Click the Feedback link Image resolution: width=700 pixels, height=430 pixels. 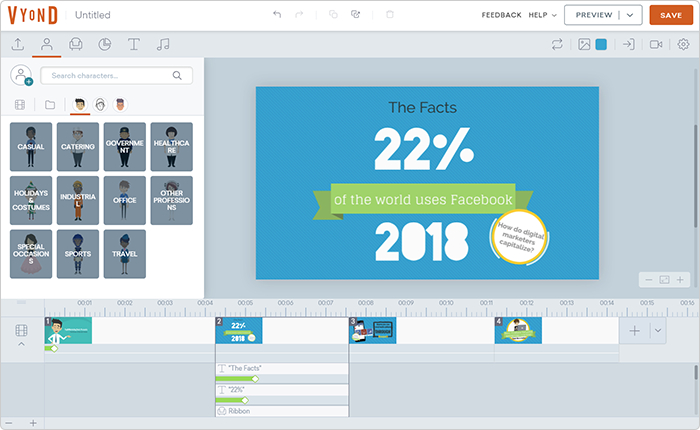[x=501, y=15]
